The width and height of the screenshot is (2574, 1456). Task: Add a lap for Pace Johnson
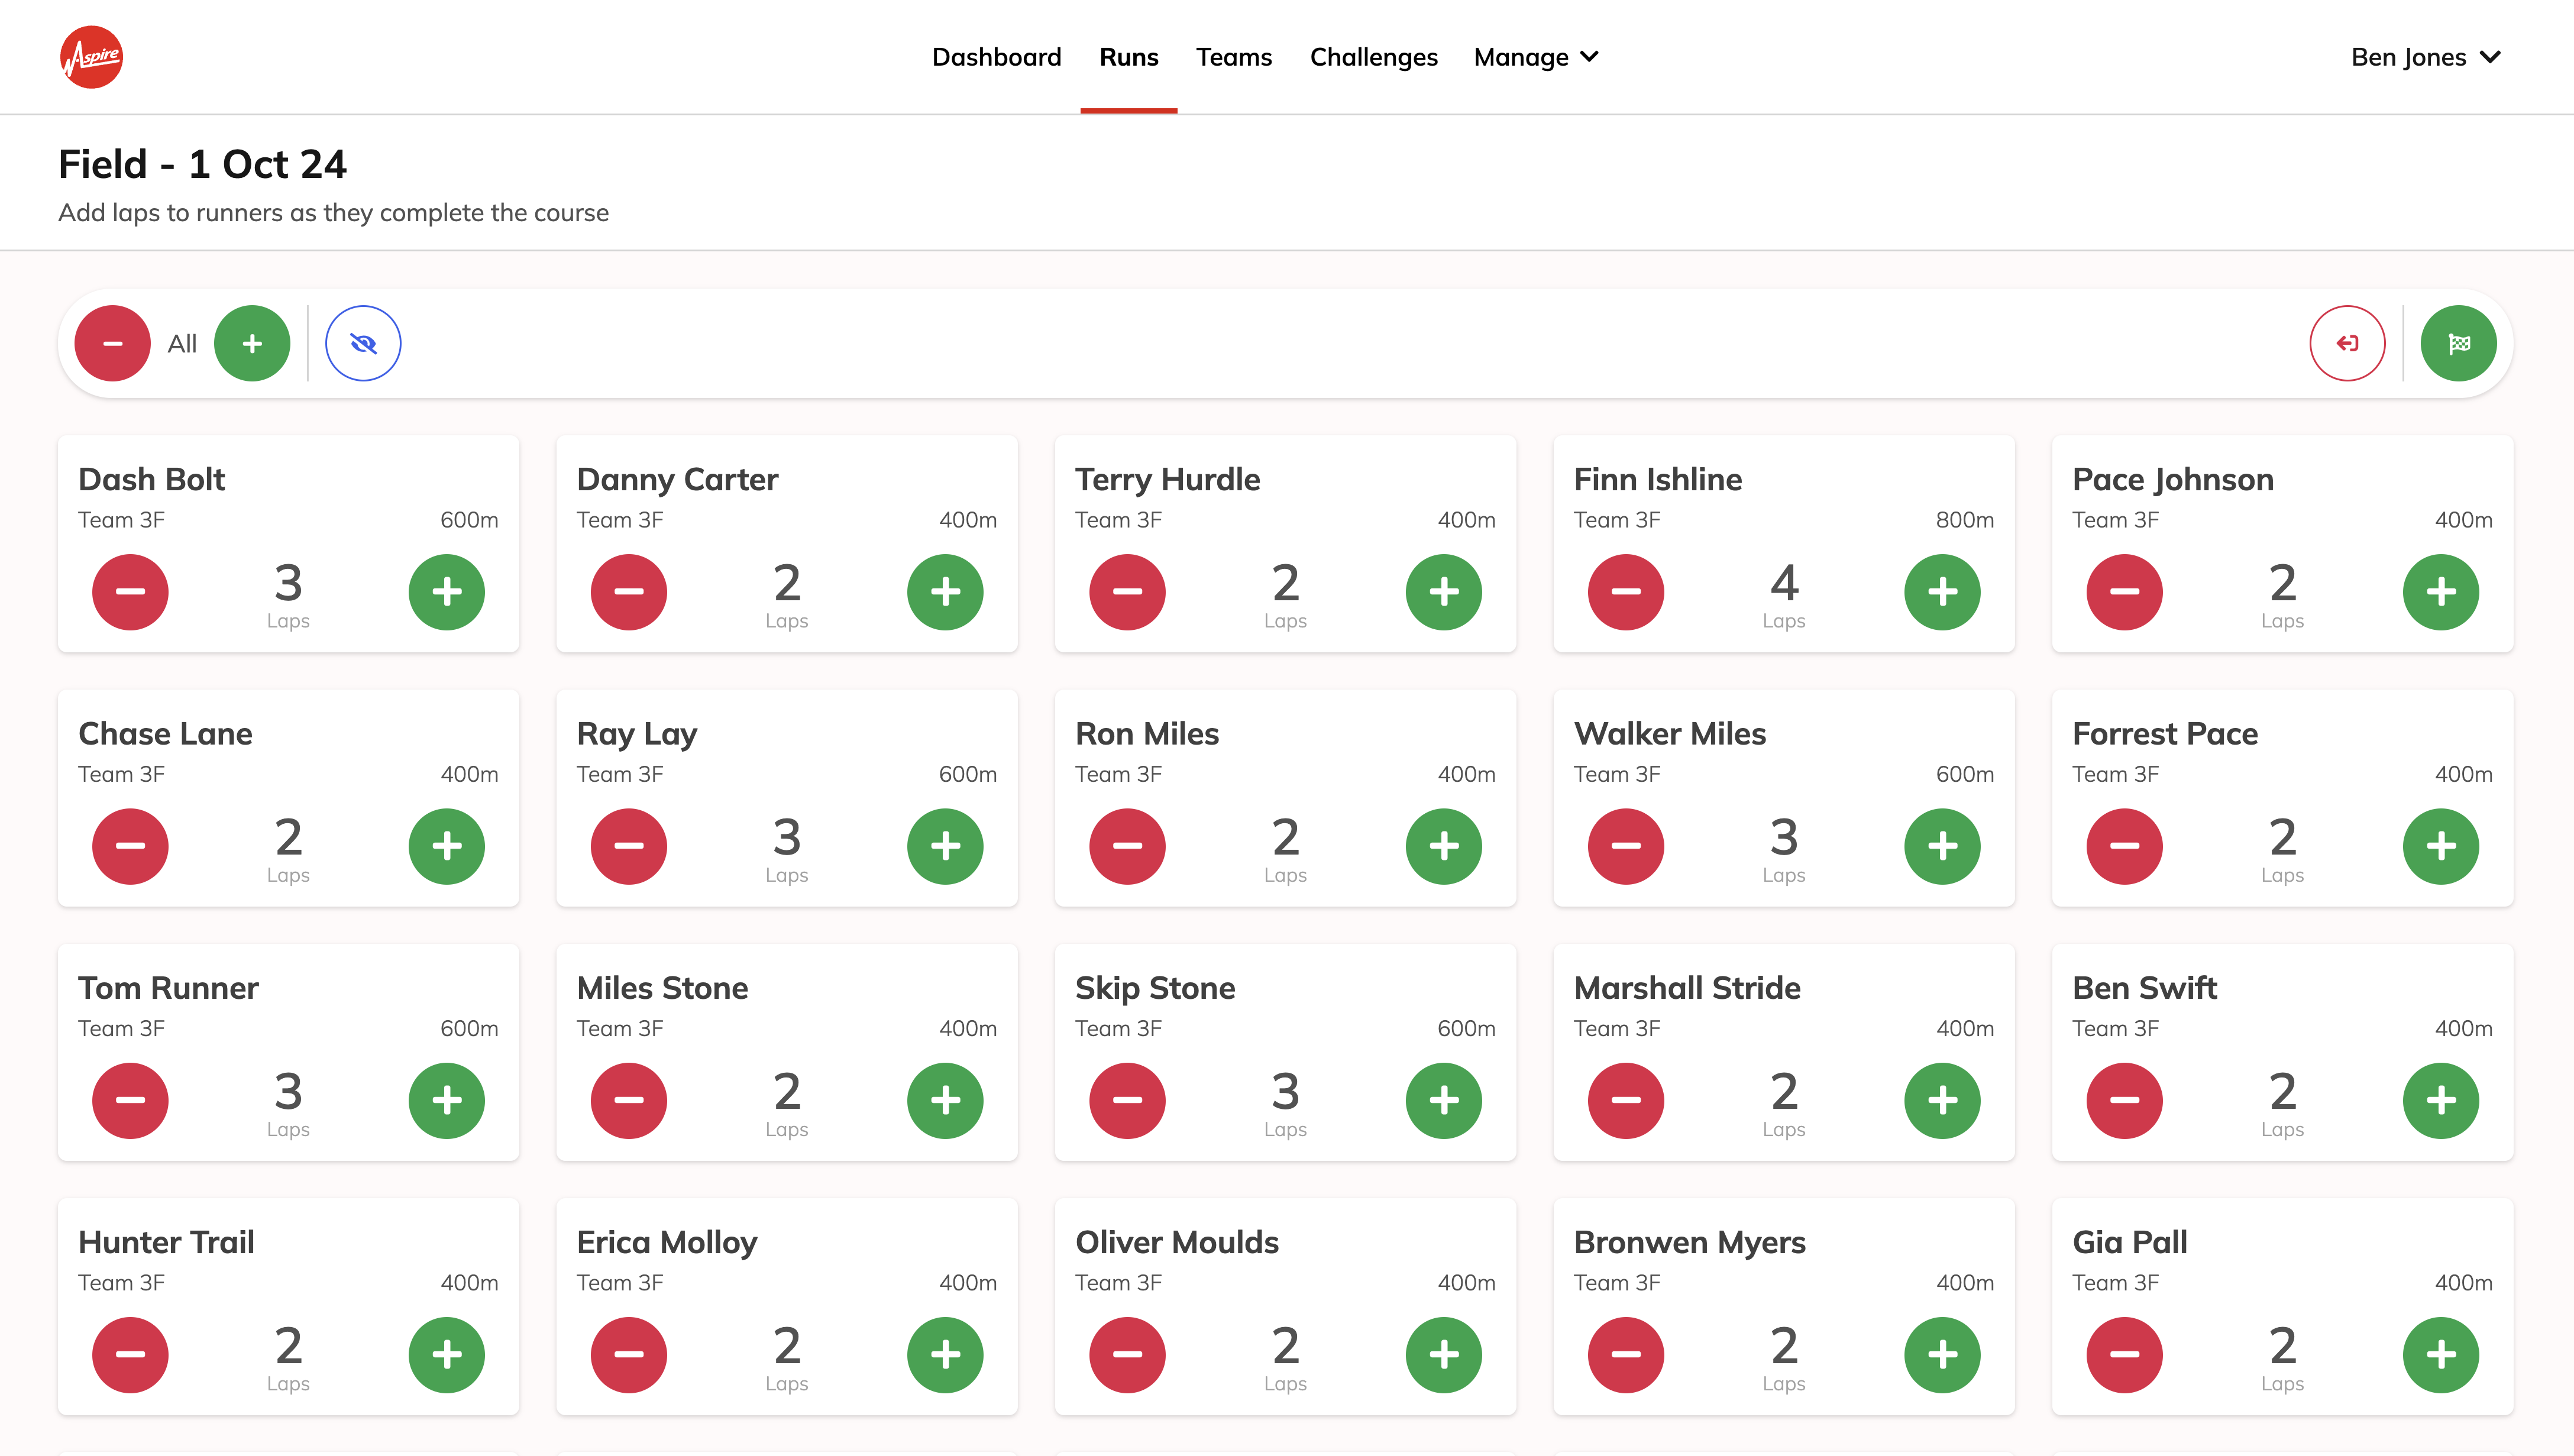click(x=2441, y=592)
